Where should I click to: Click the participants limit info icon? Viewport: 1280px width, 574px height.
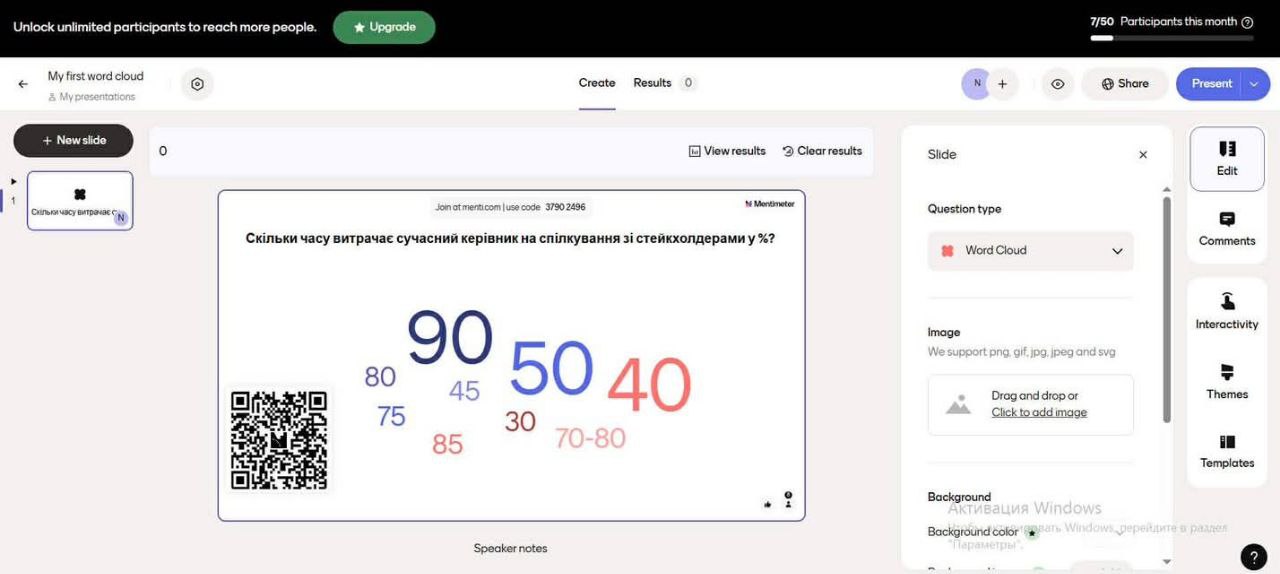pyautogui.click(x=1247, y=22)
